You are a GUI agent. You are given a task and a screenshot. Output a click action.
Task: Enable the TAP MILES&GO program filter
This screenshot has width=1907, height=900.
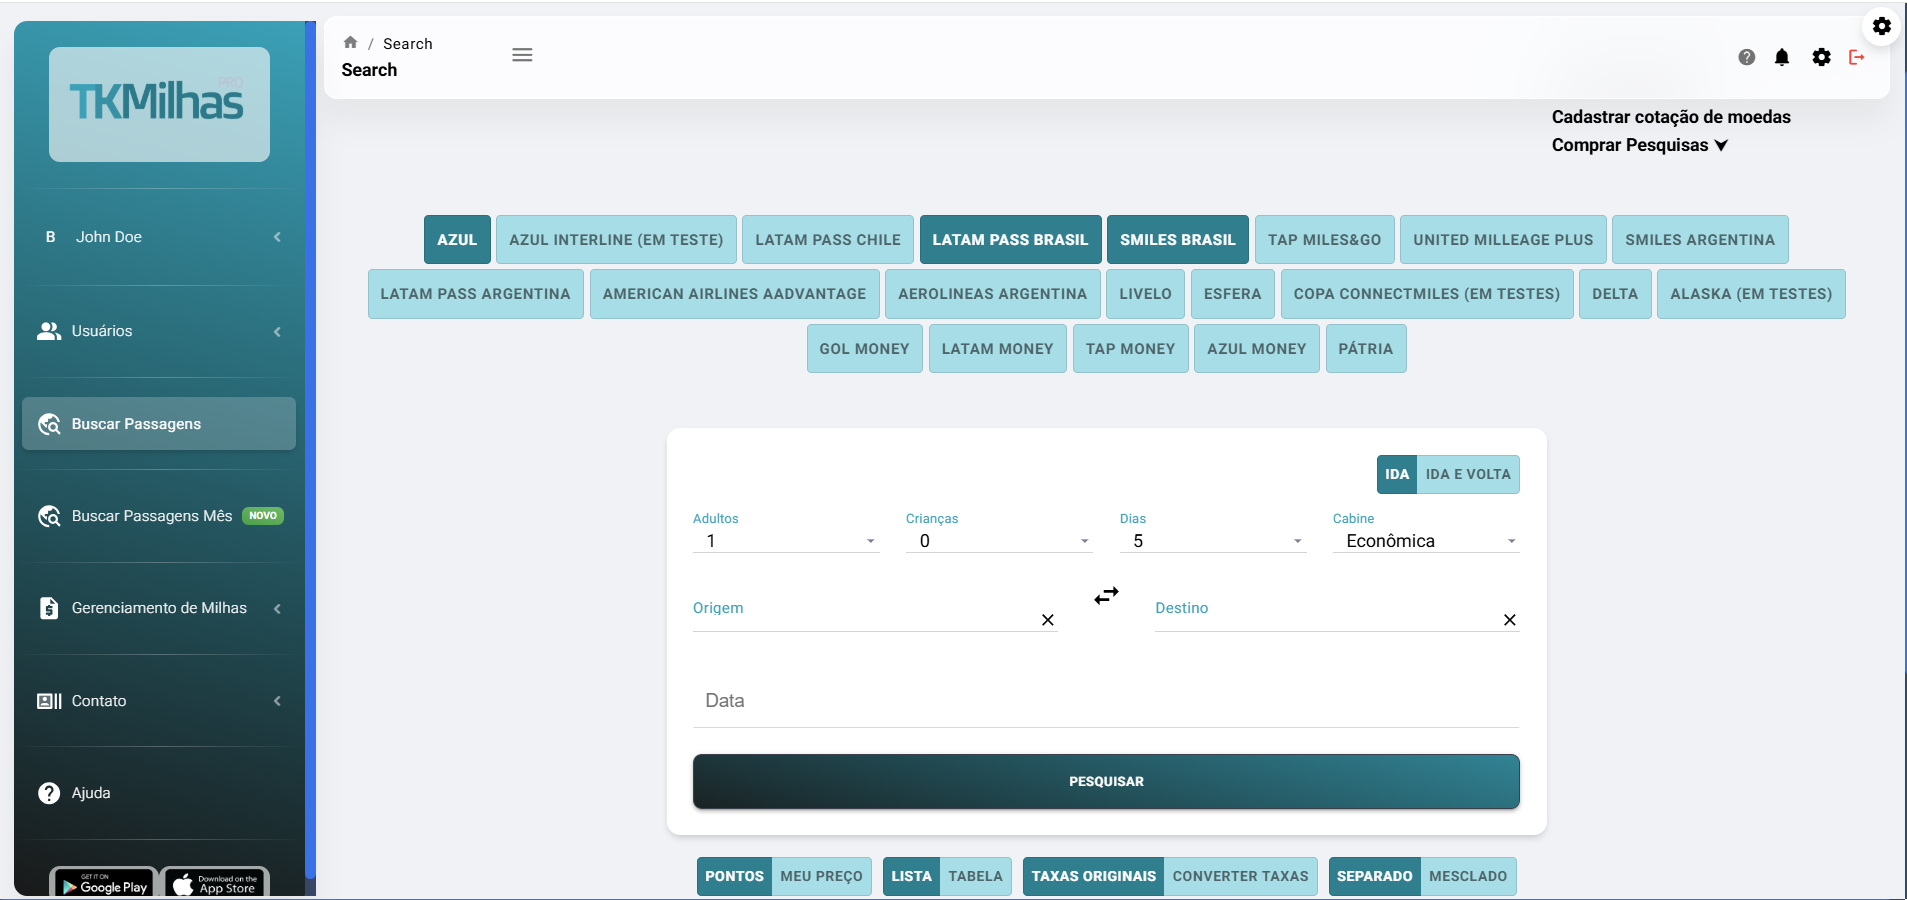tap(1324, 240)
